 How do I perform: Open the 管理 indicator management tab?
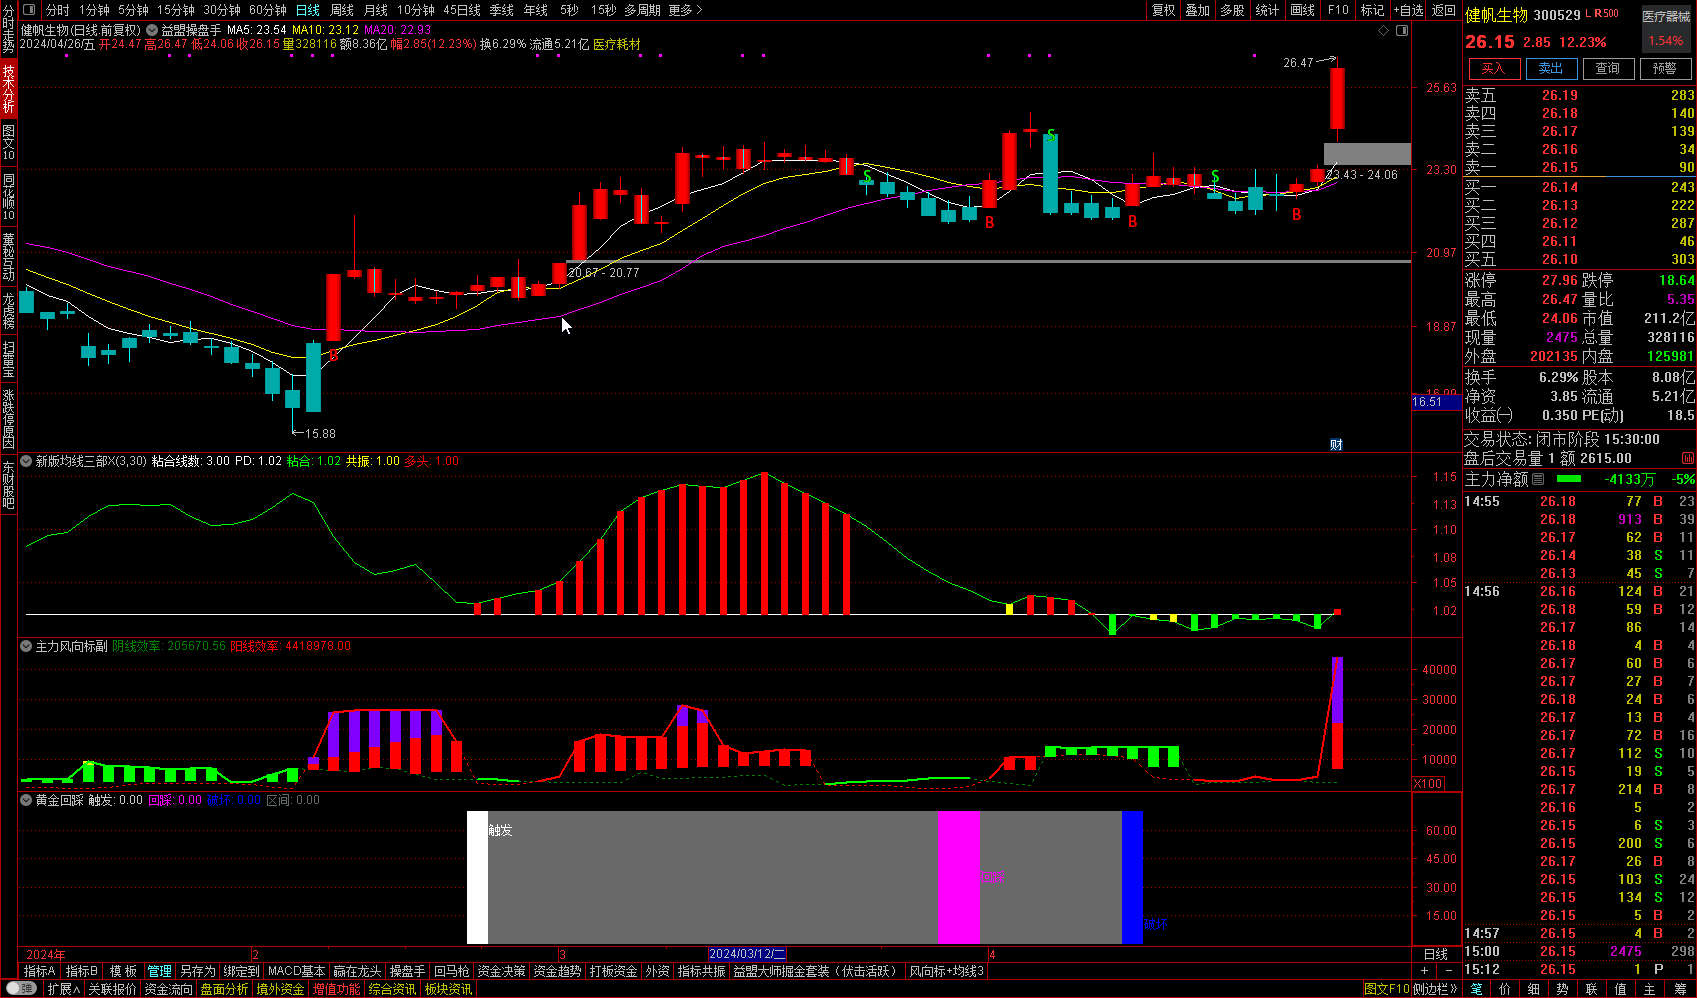coord(159,971)
